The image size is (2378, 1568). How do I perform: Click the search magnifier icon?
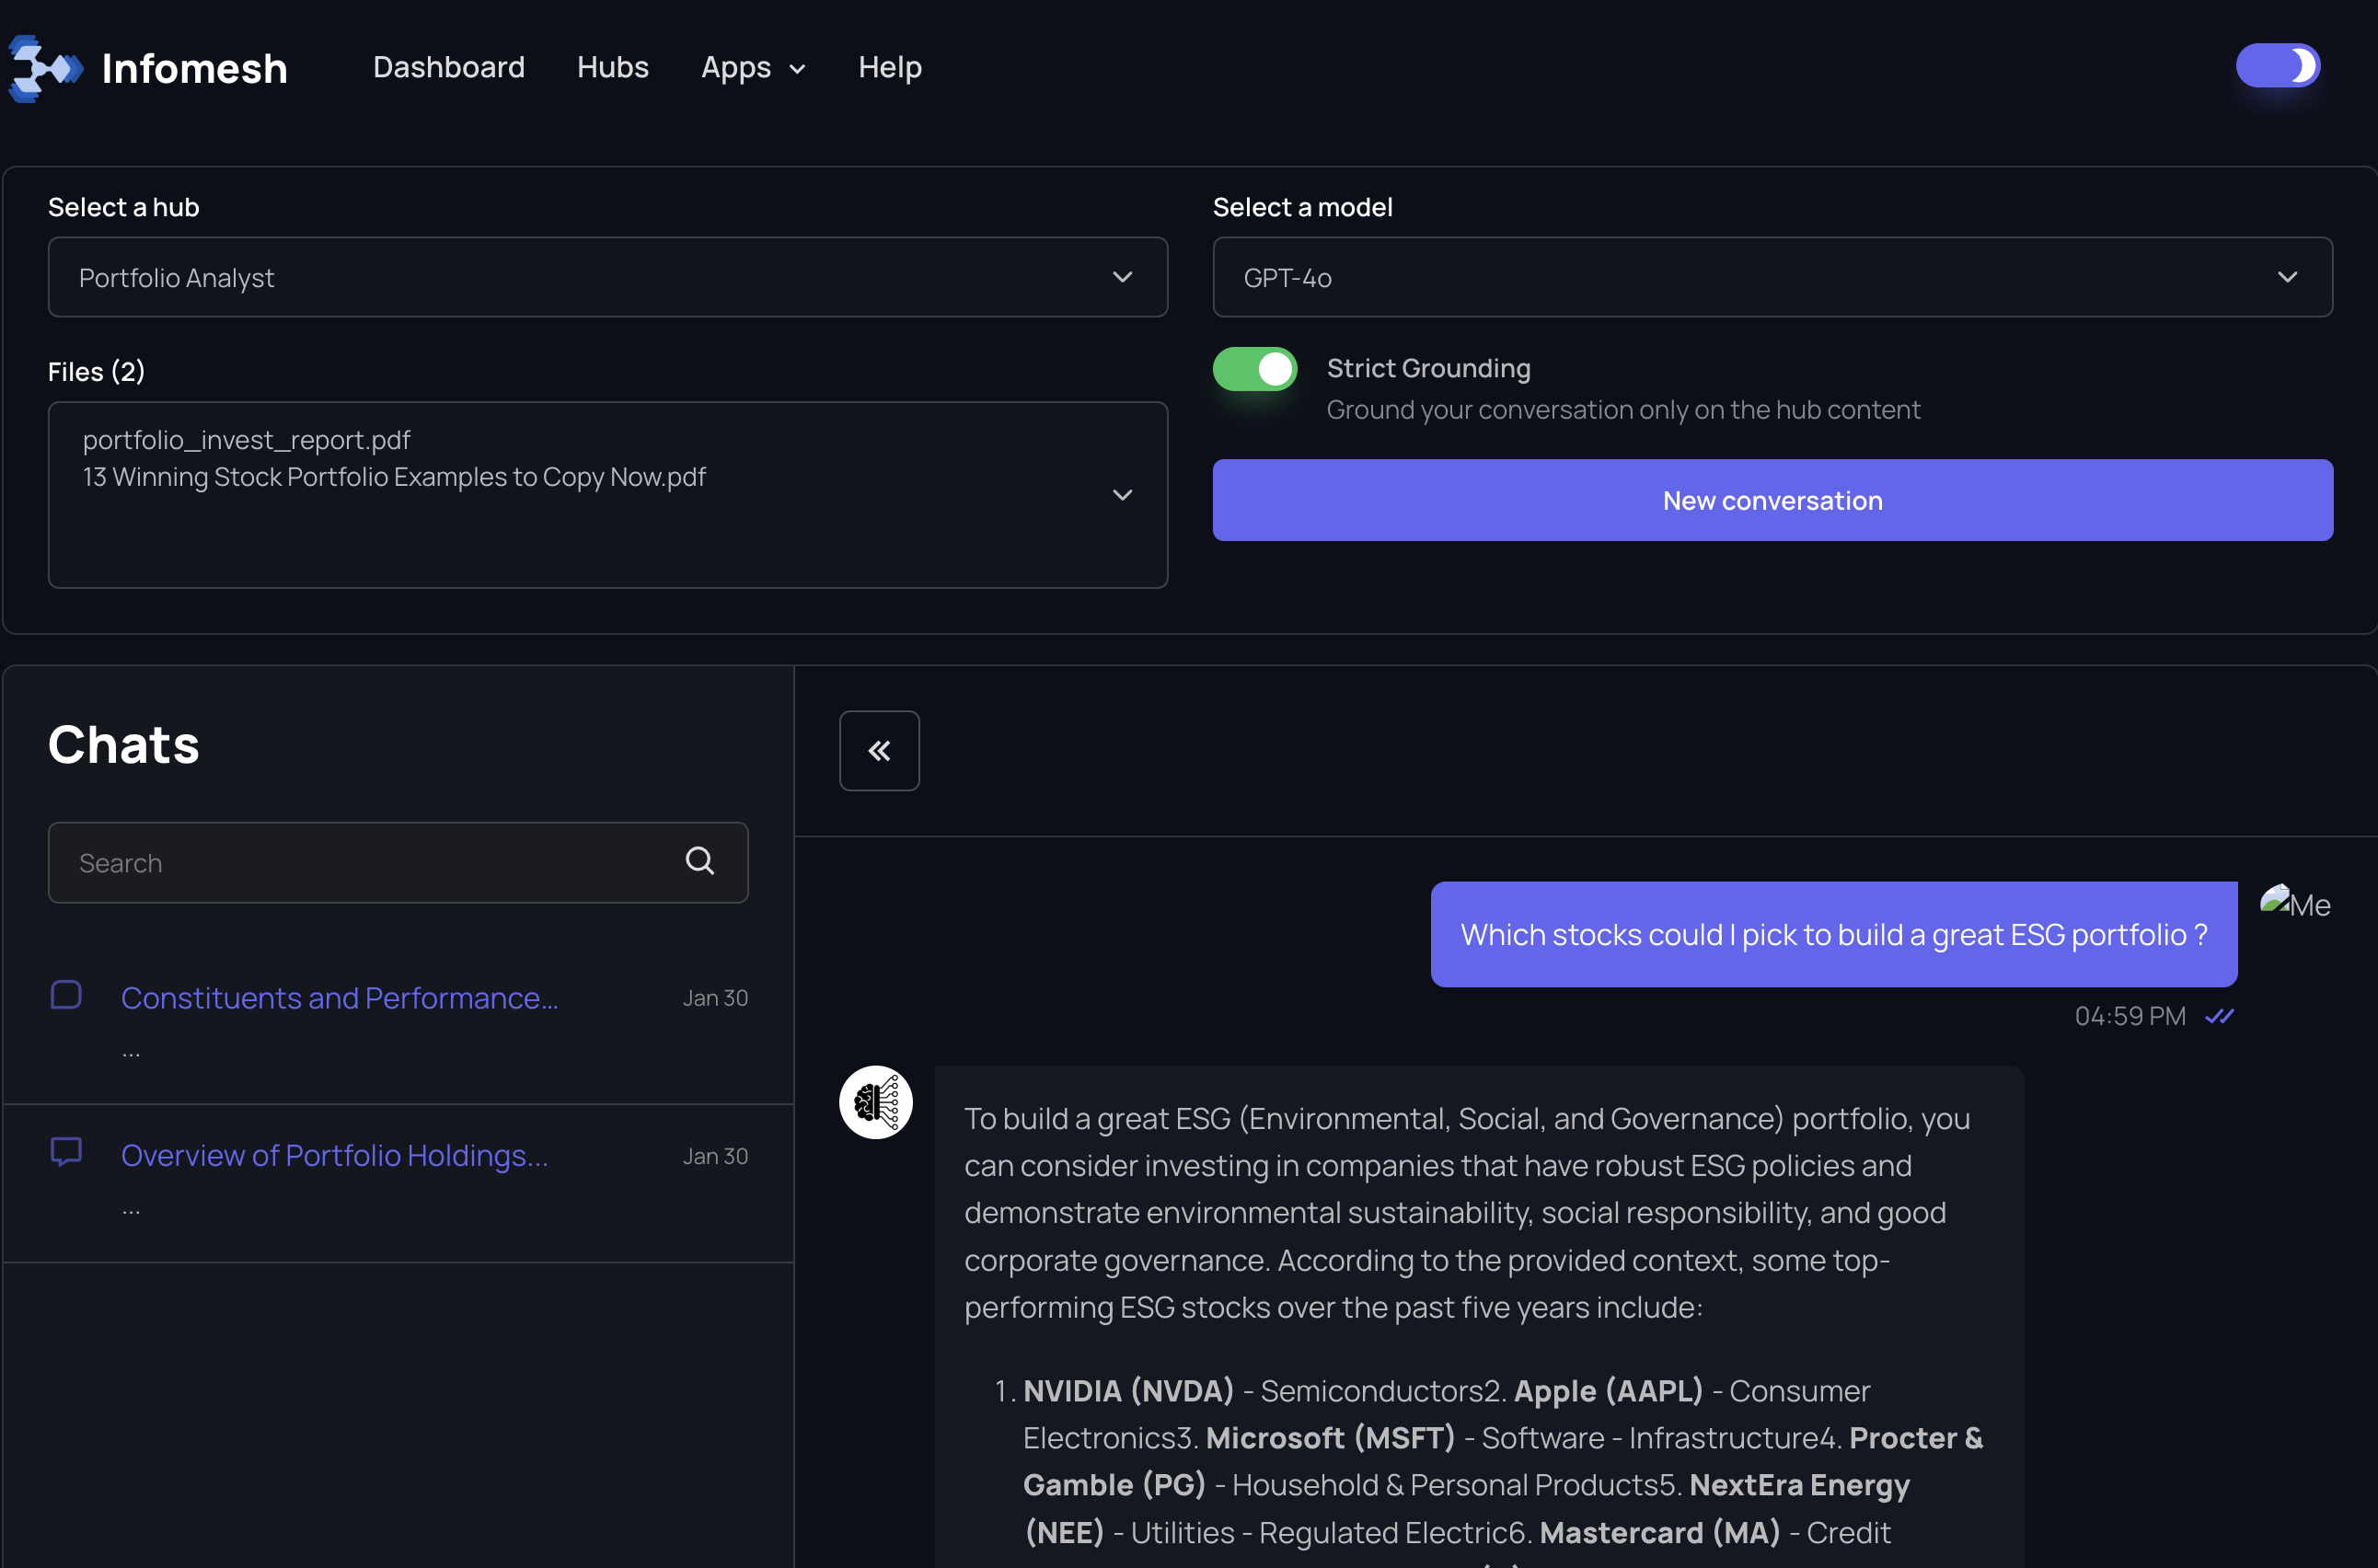(700, 860)
